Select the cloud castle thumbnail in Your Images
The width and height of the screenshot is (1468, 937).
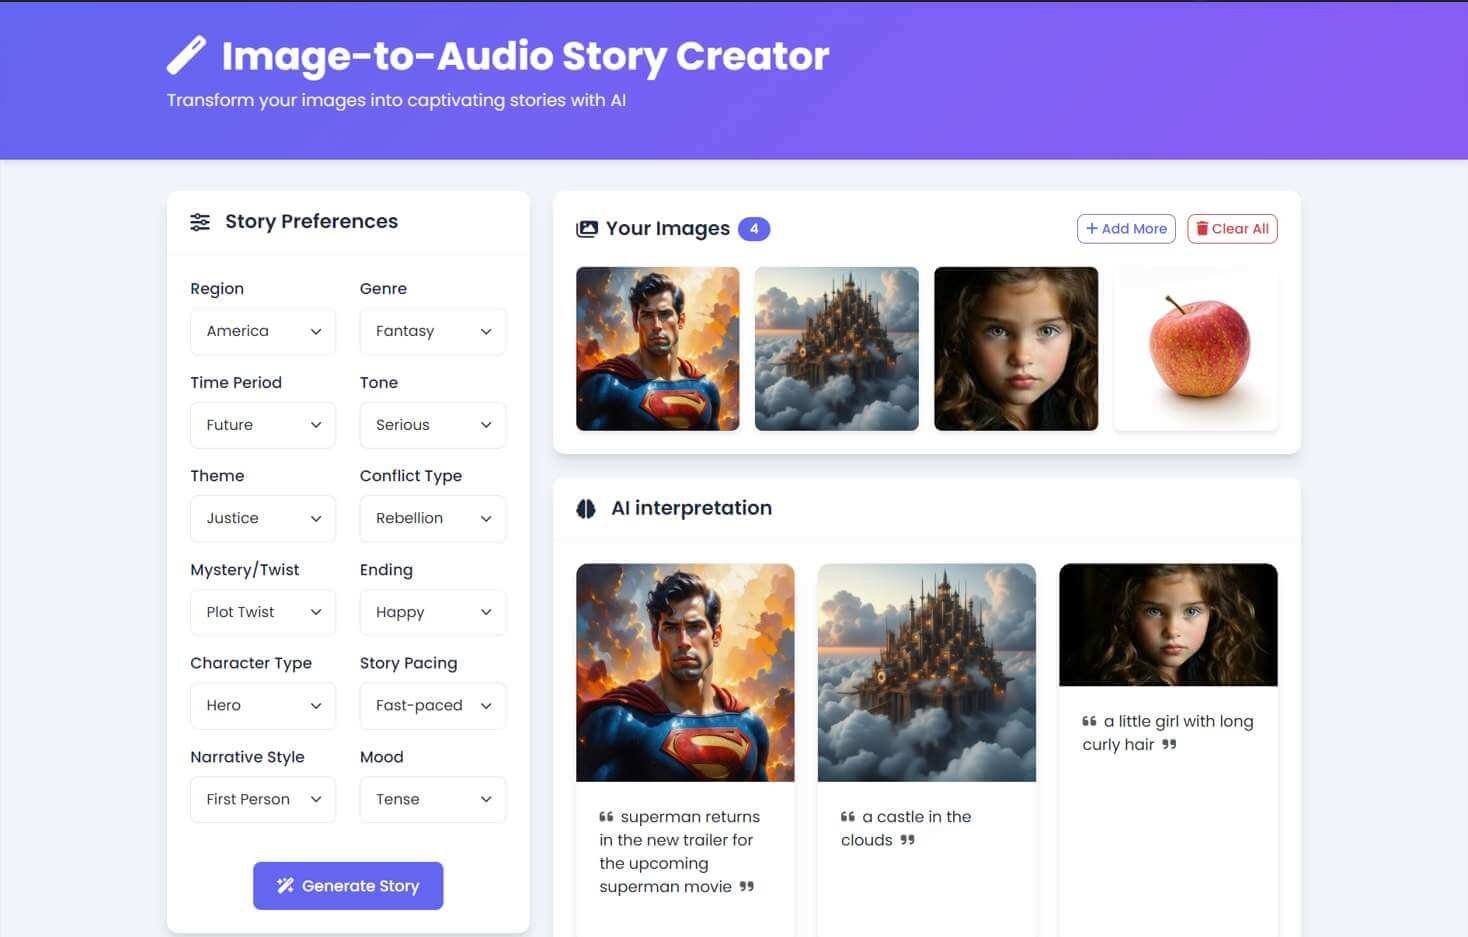click(x=837, y=349)
